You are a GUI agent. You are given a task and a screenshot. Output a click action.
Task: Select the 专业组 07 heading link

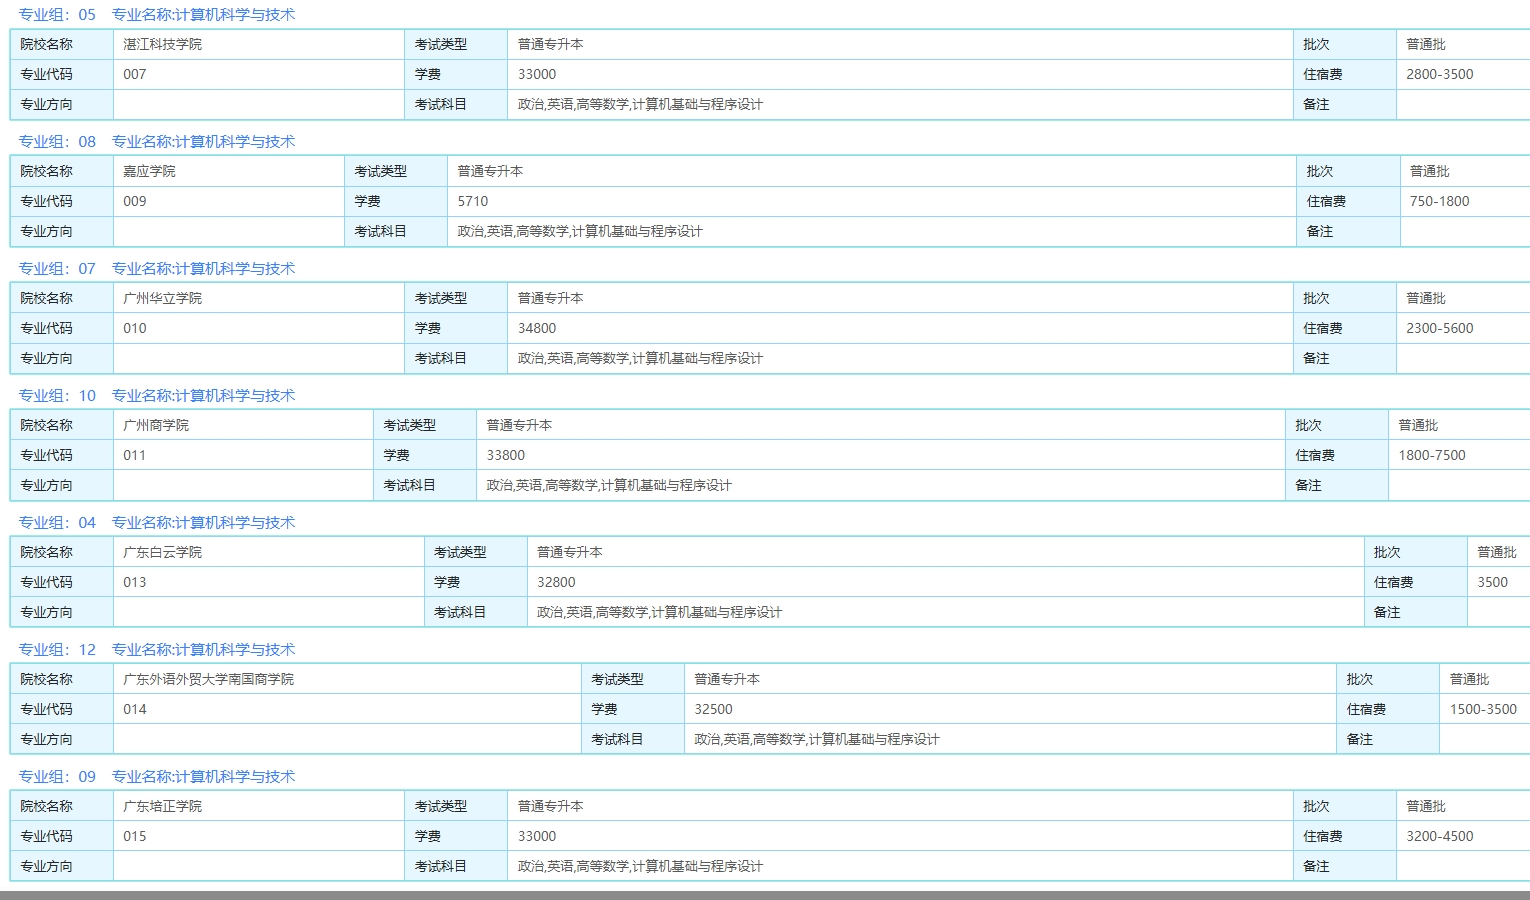[157, 269]
